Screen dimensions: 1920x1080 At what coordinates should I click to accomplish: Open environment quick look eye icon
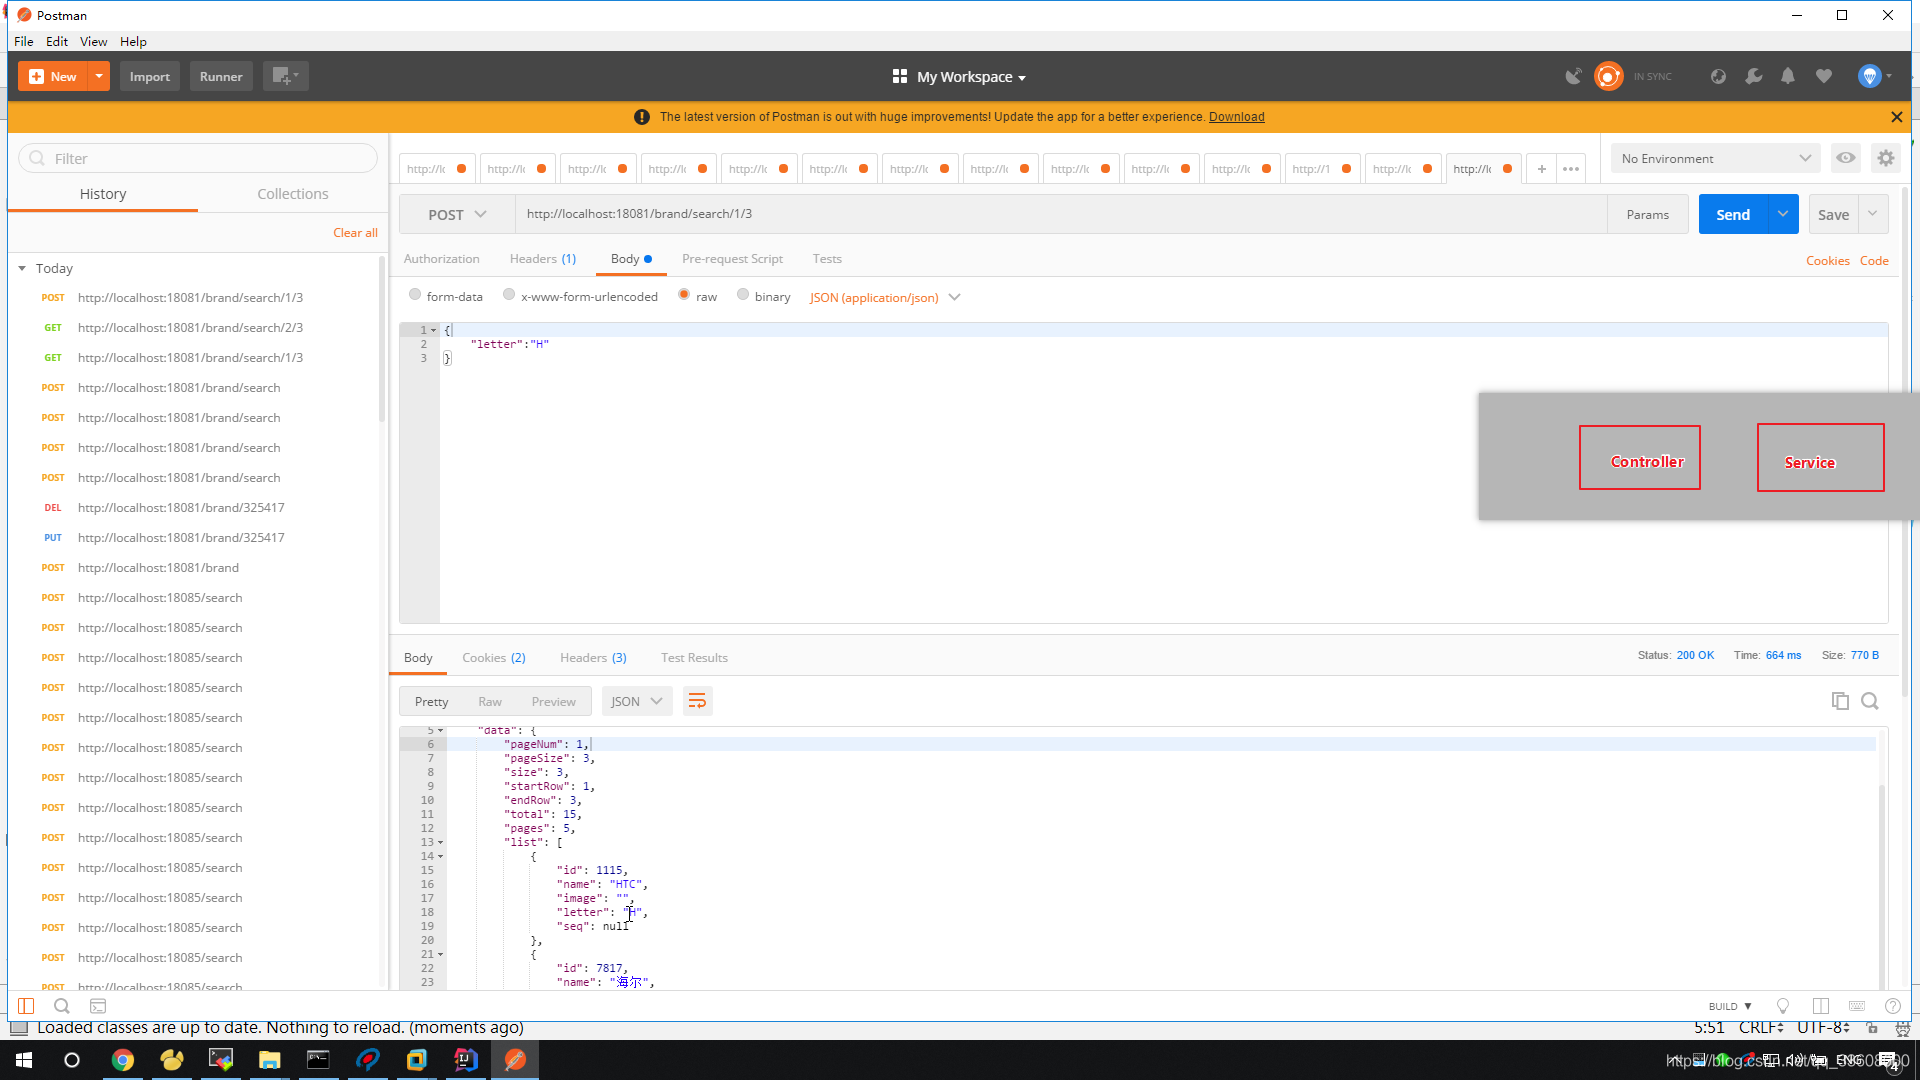[1845, 158]
